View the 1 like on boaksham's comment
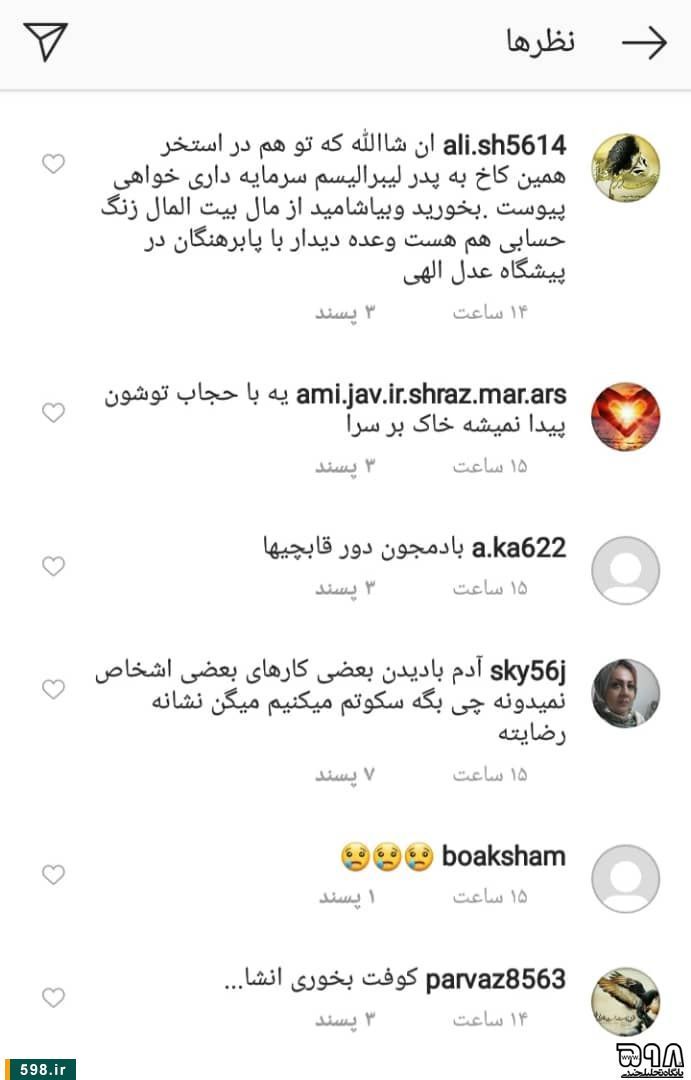The width and height of the screenshot is (691, 1080). coord(347,897)
